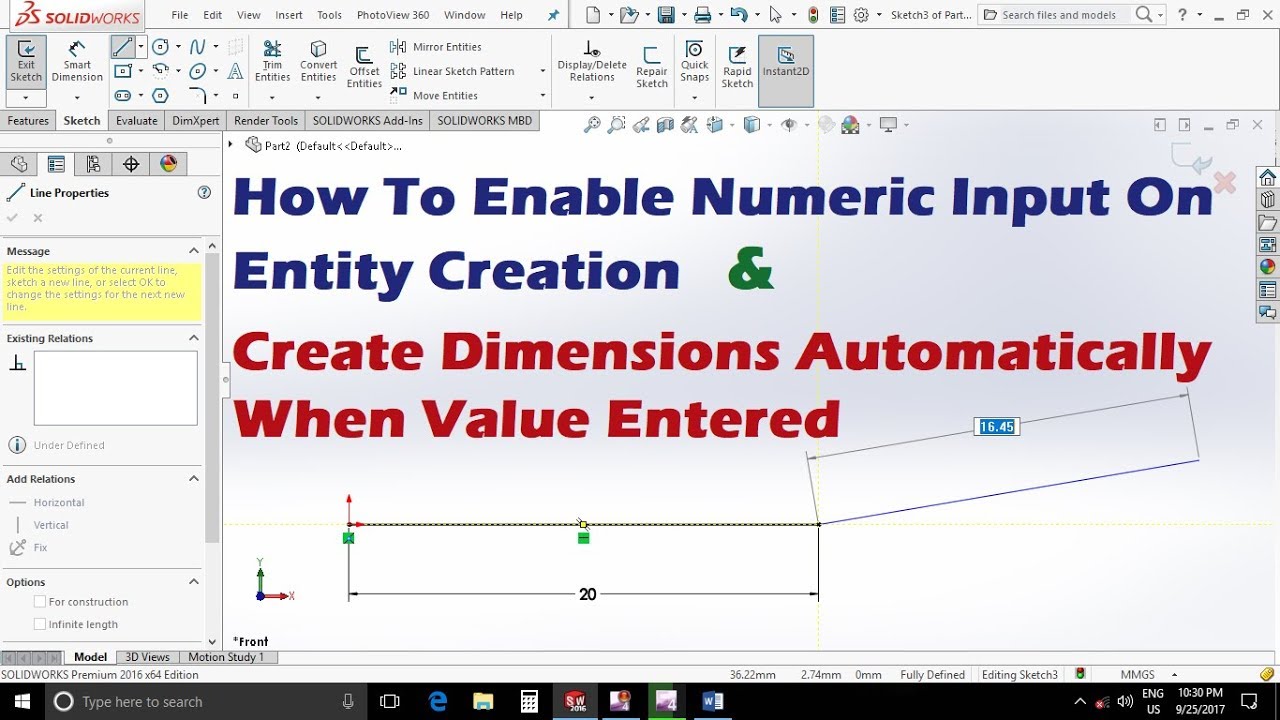Select the Sketch Text tool
The image size is (1280, 720).
click(235, 71)
